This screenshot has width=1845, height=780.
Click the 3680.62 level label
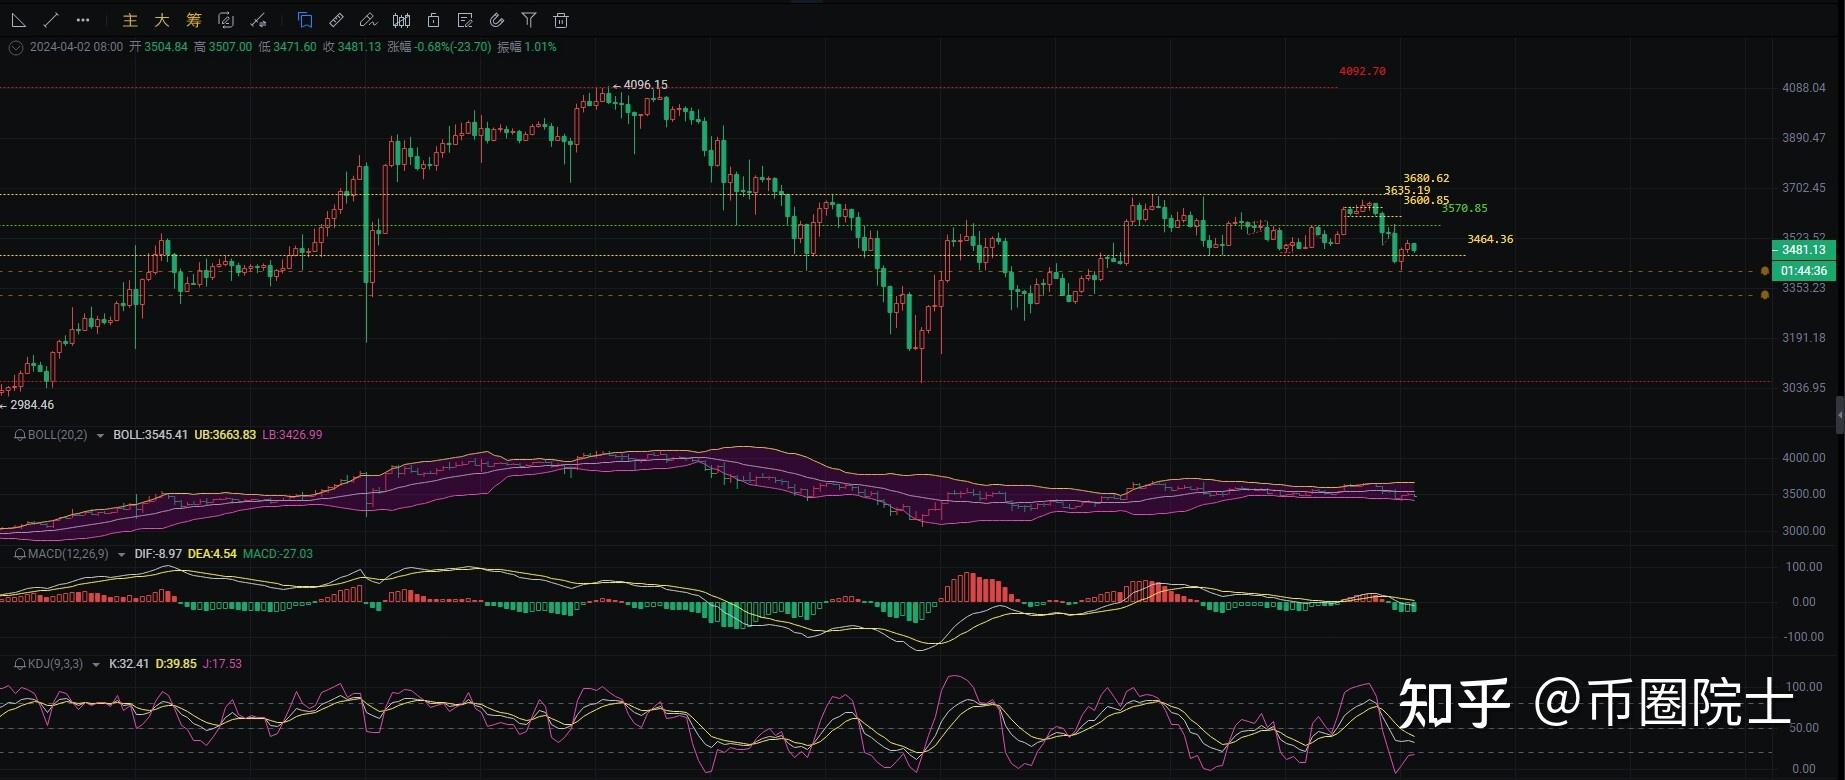[1426, 178]
